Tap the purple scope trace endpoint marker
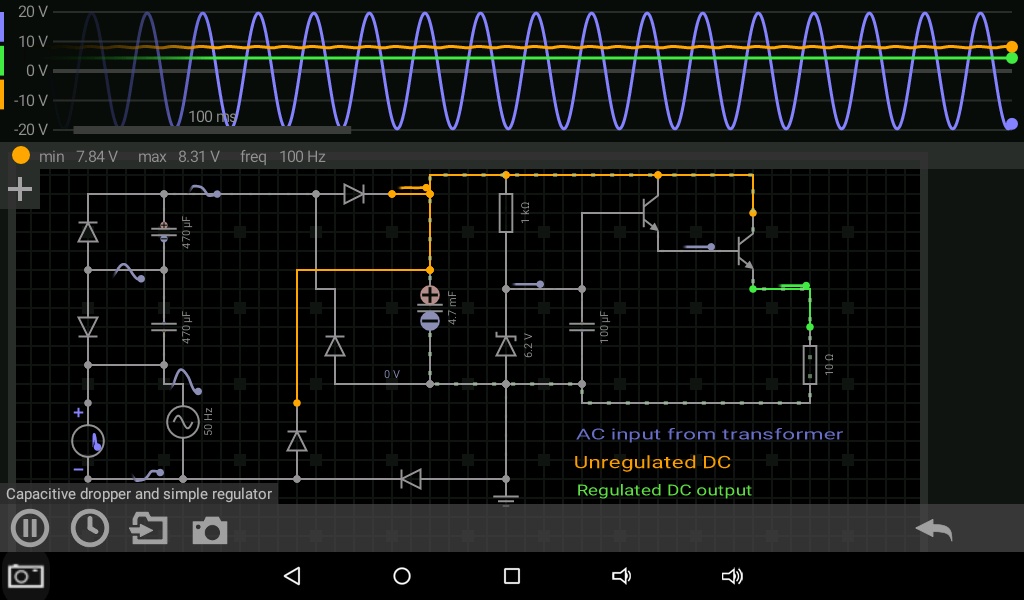 [1012, 123]
